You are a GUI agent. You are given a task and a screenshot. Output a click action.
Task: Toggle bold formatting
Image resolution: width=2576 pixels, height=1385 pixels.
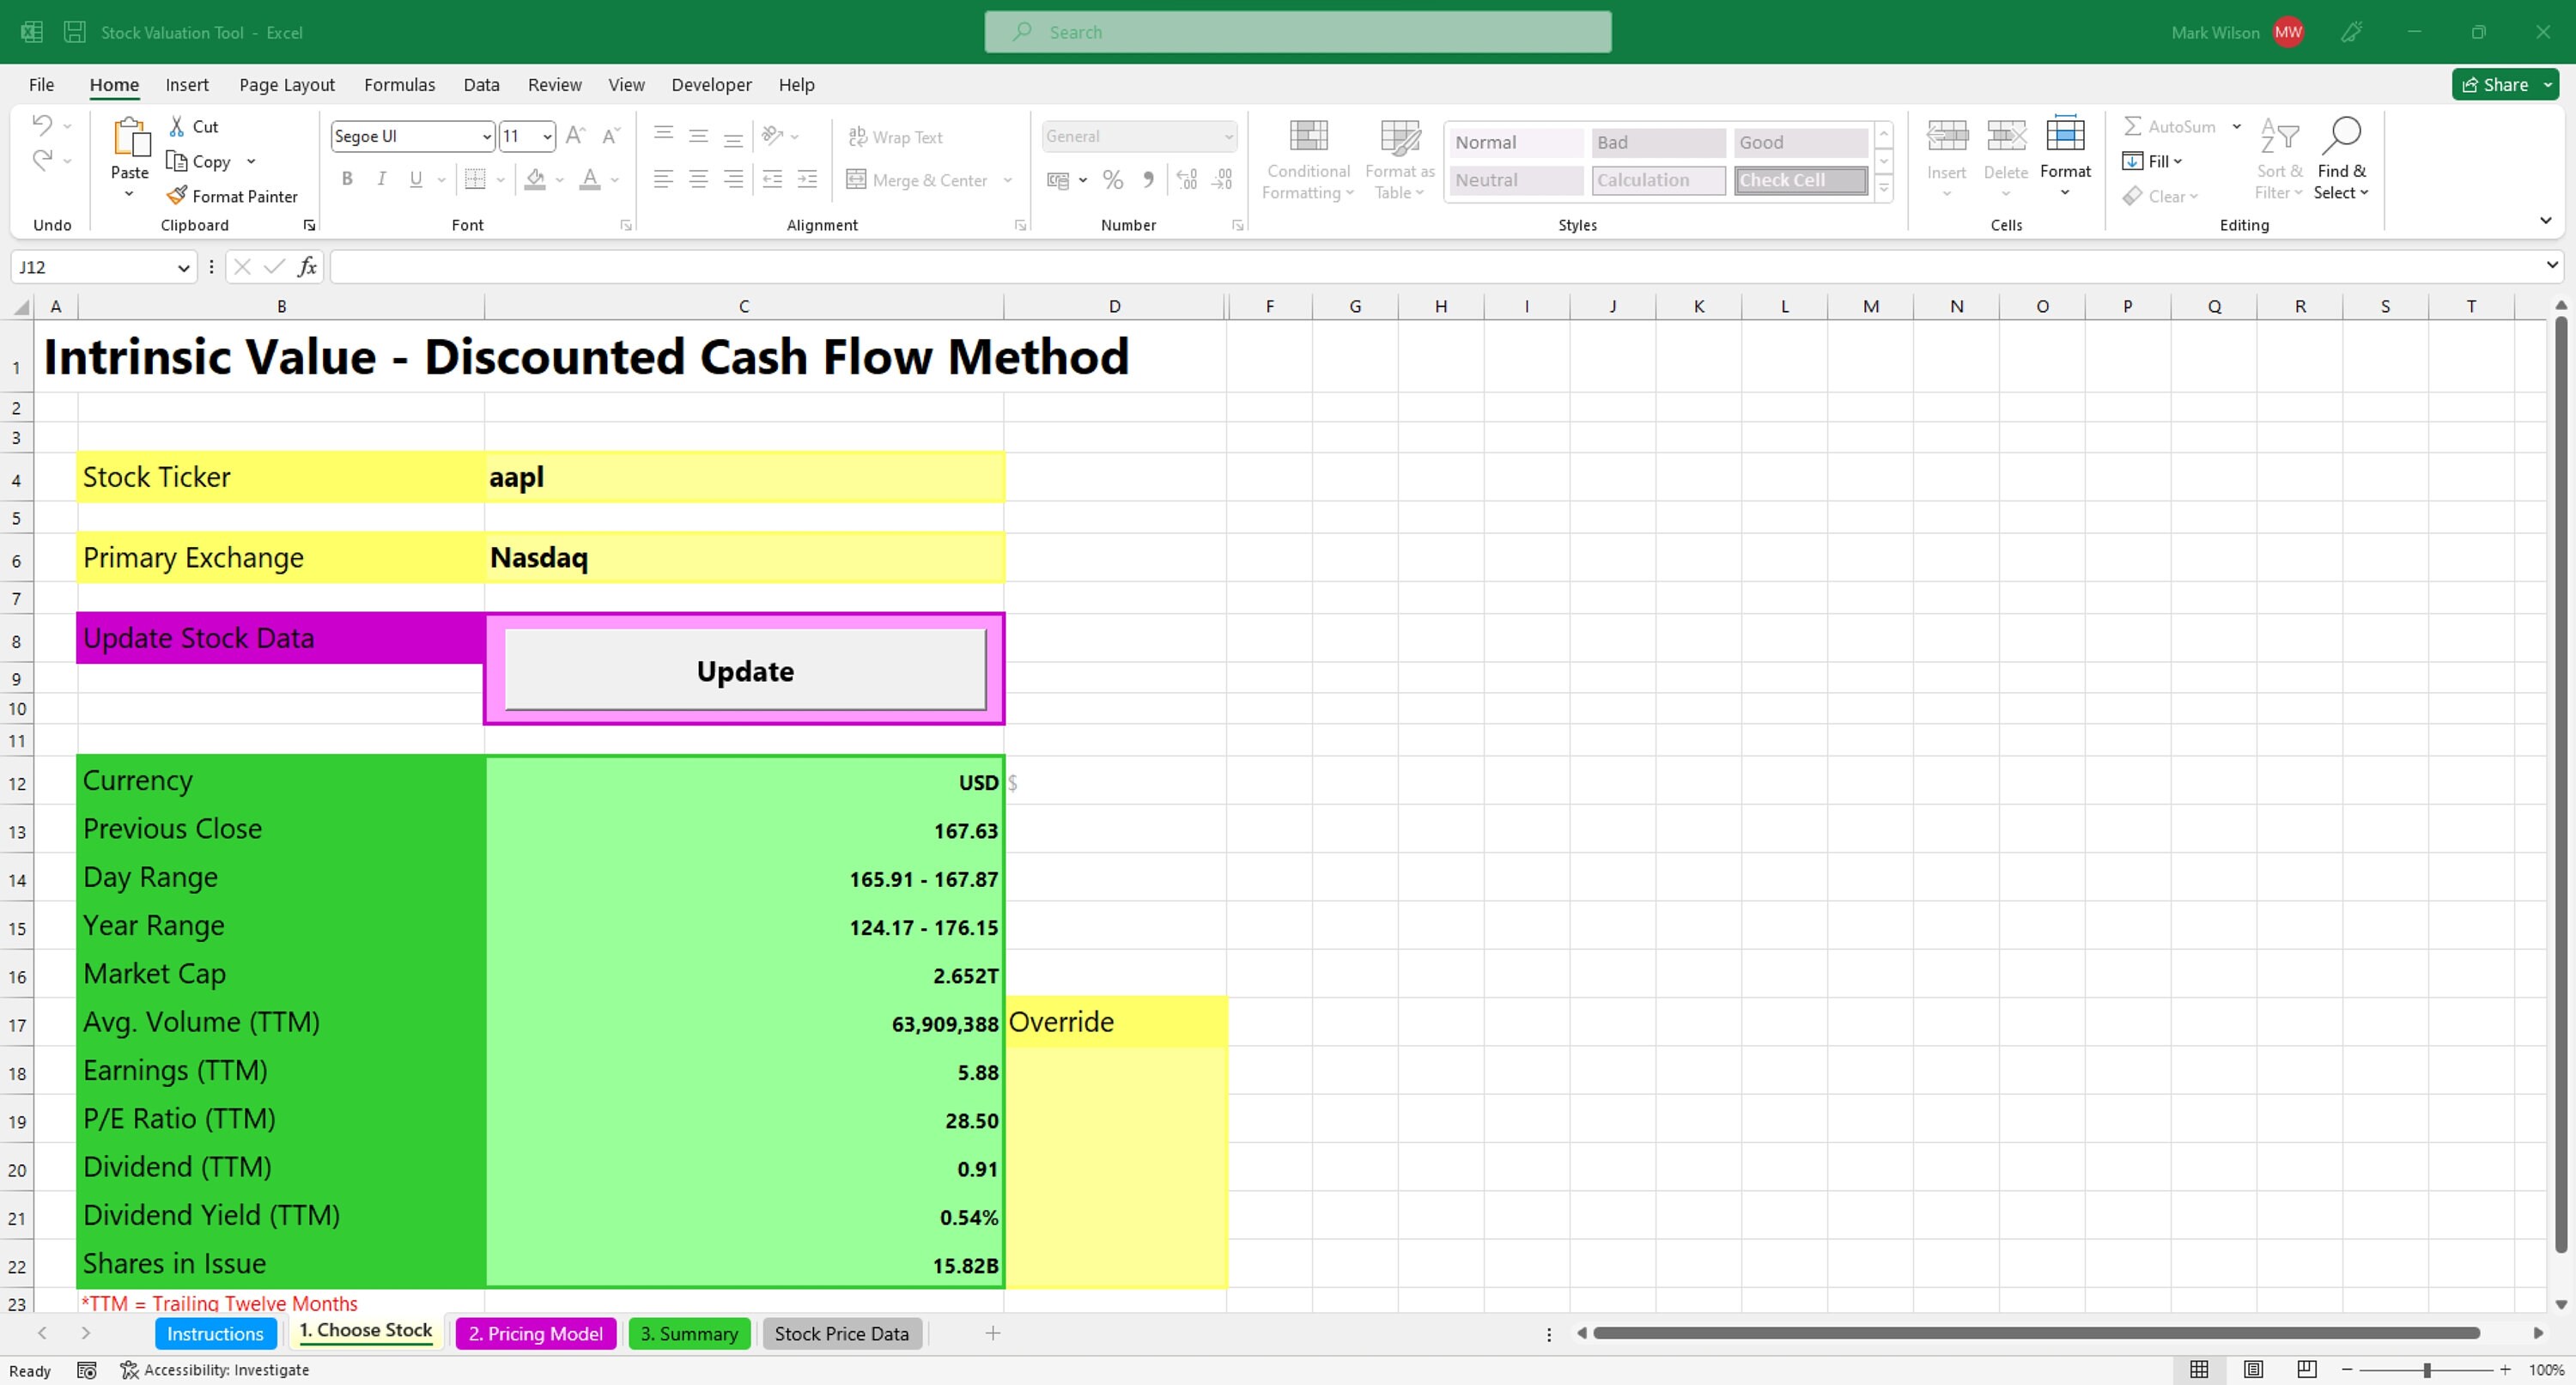tap(347, 179)
